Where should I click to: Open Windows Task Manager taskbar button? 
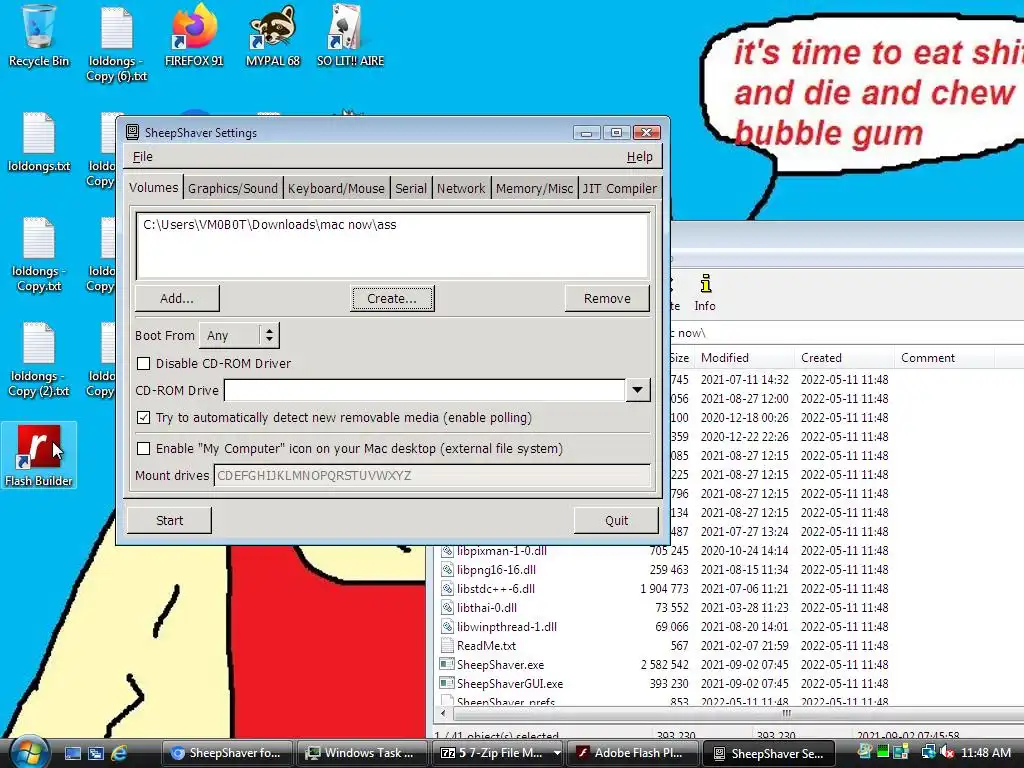pyautogui.click(x=362, y=753)
